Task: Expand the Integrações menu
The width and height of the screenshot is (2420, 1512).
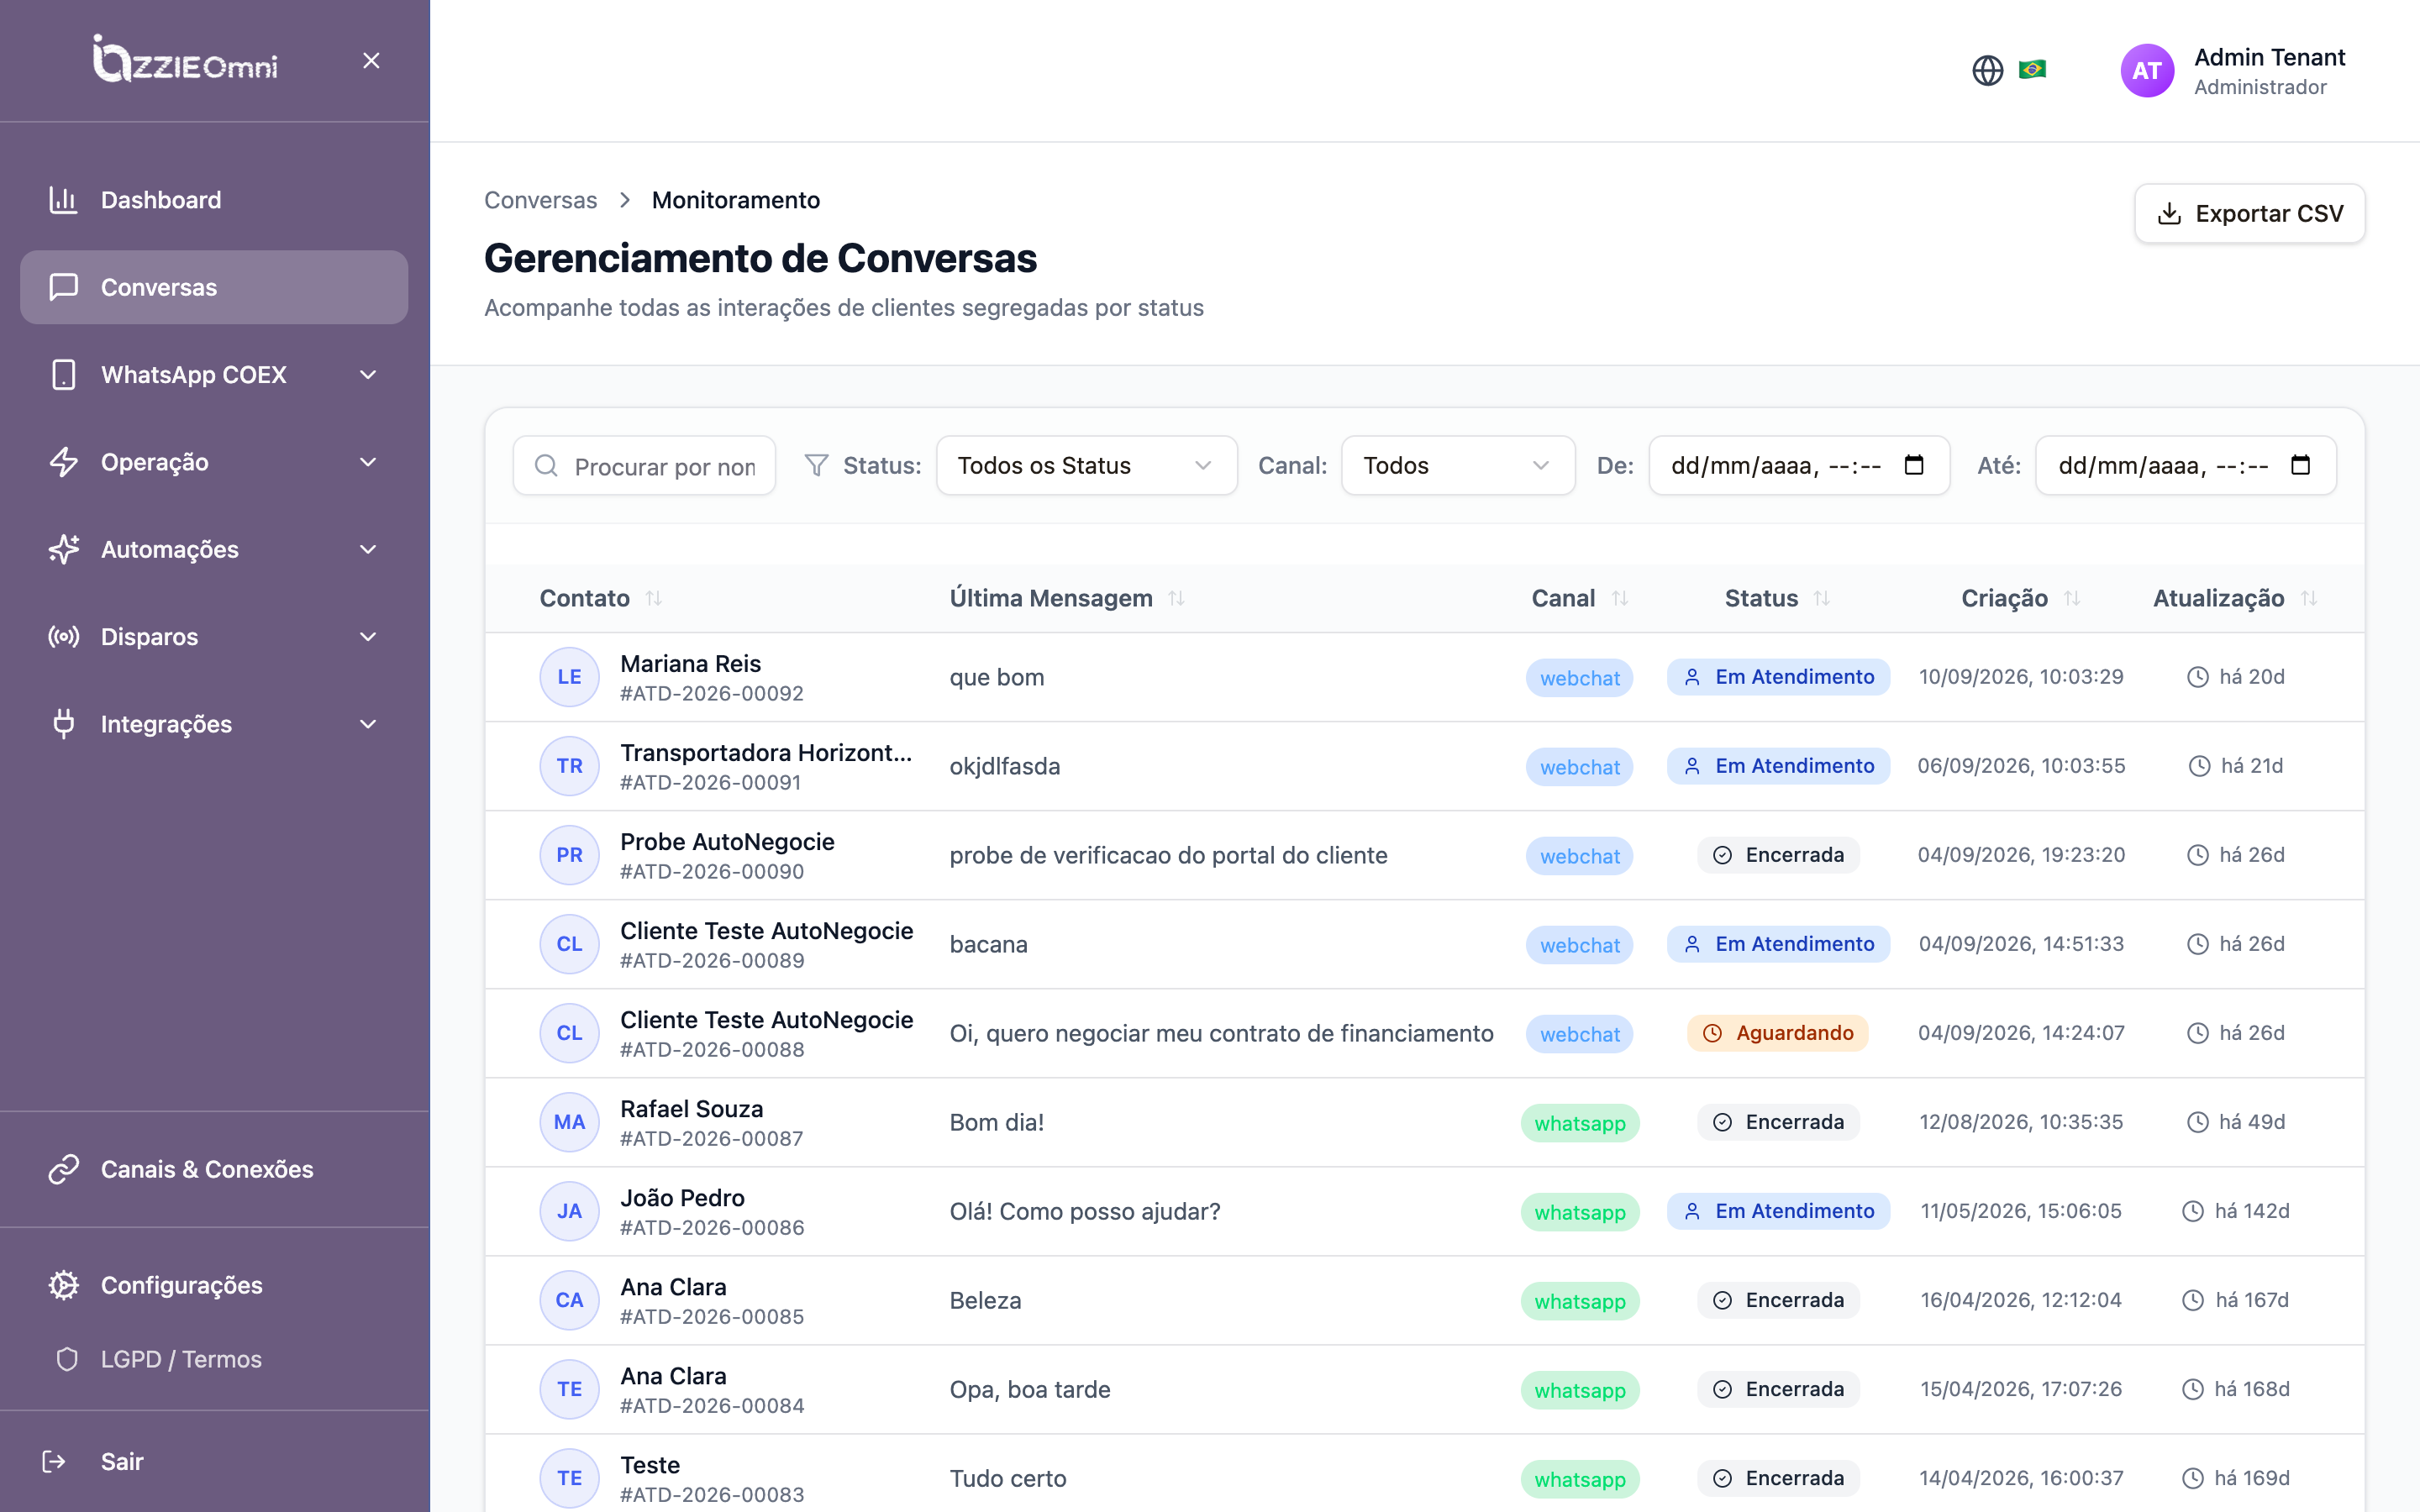Action: point(214,724)
